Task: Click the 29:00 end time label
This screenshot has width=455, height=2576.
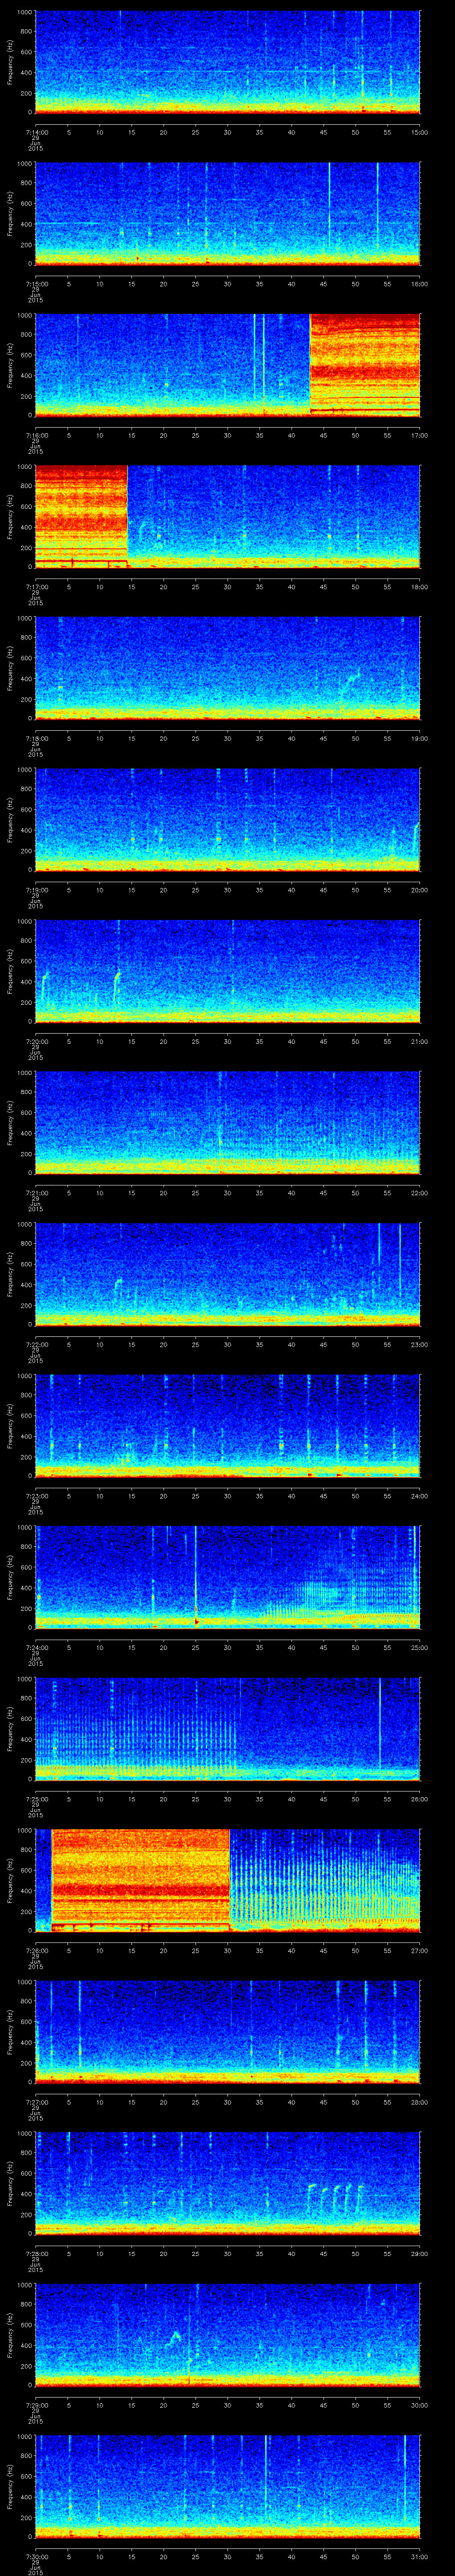Action: click(419, 2254)
